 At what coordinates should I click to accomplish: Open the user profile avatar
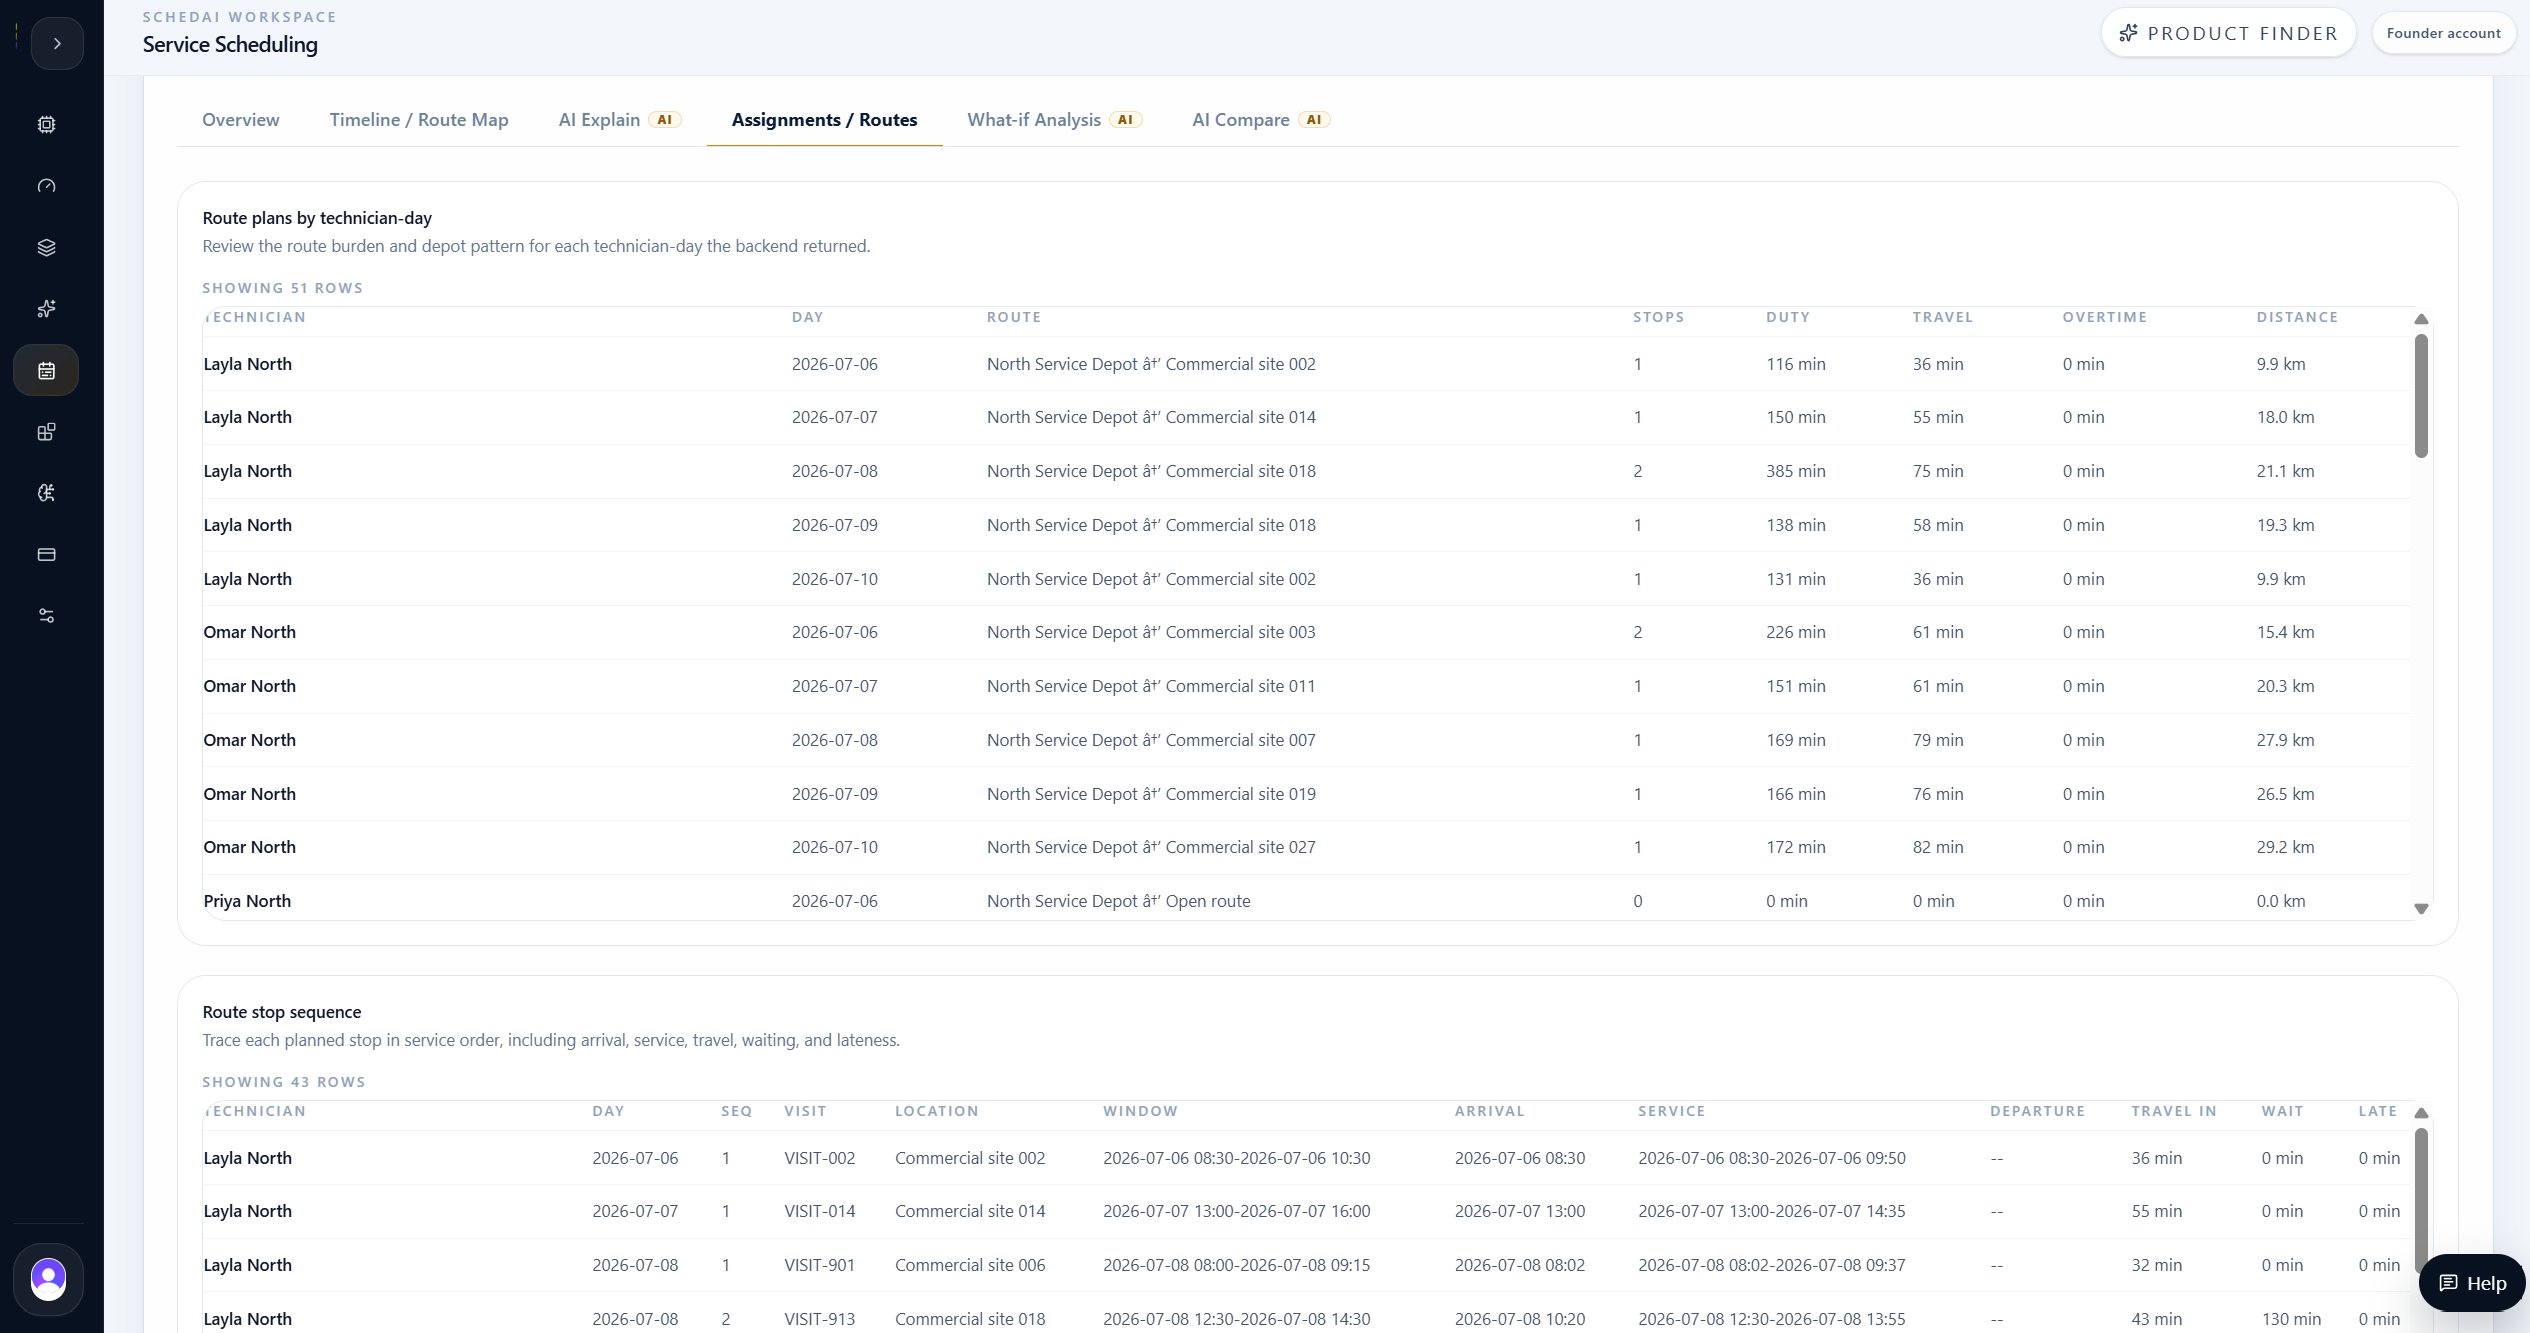coord(48,1279)
